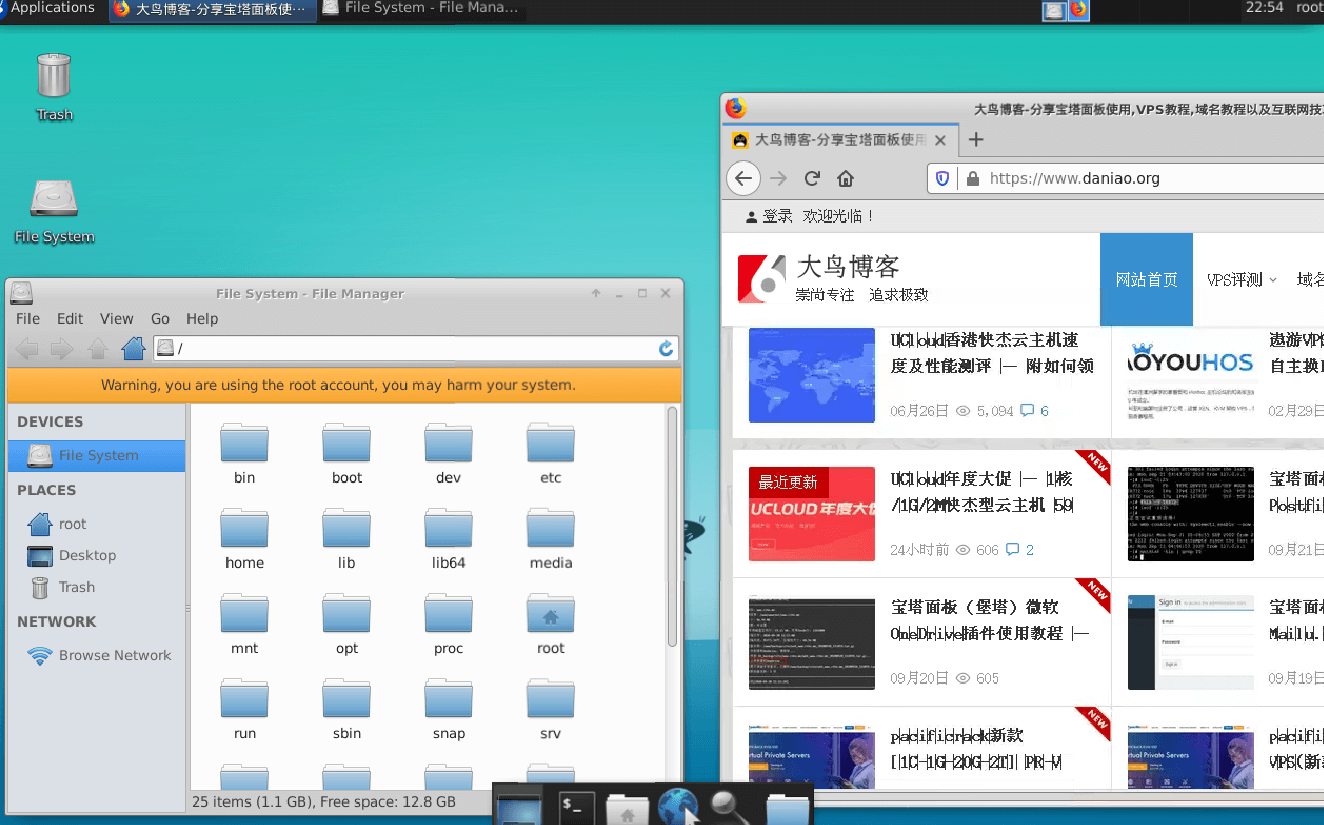Click the 6 comments link under first article
Image resolution: width=1324 pixels, height=825 pixels.
click(1034, 411)
